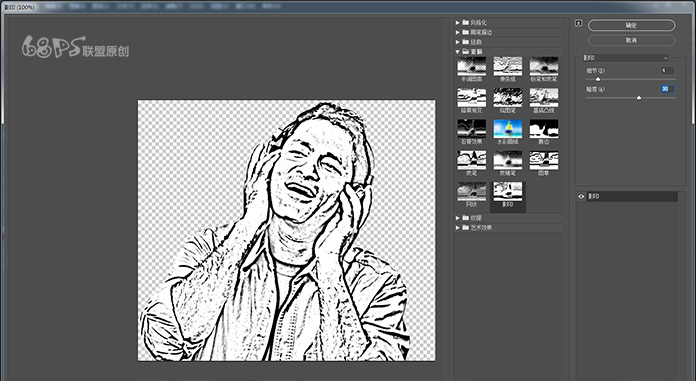Collapse the open Sketch (素描) filter folder
The image size is (696, 381).
pyautogui.click(x=458, y=52)
